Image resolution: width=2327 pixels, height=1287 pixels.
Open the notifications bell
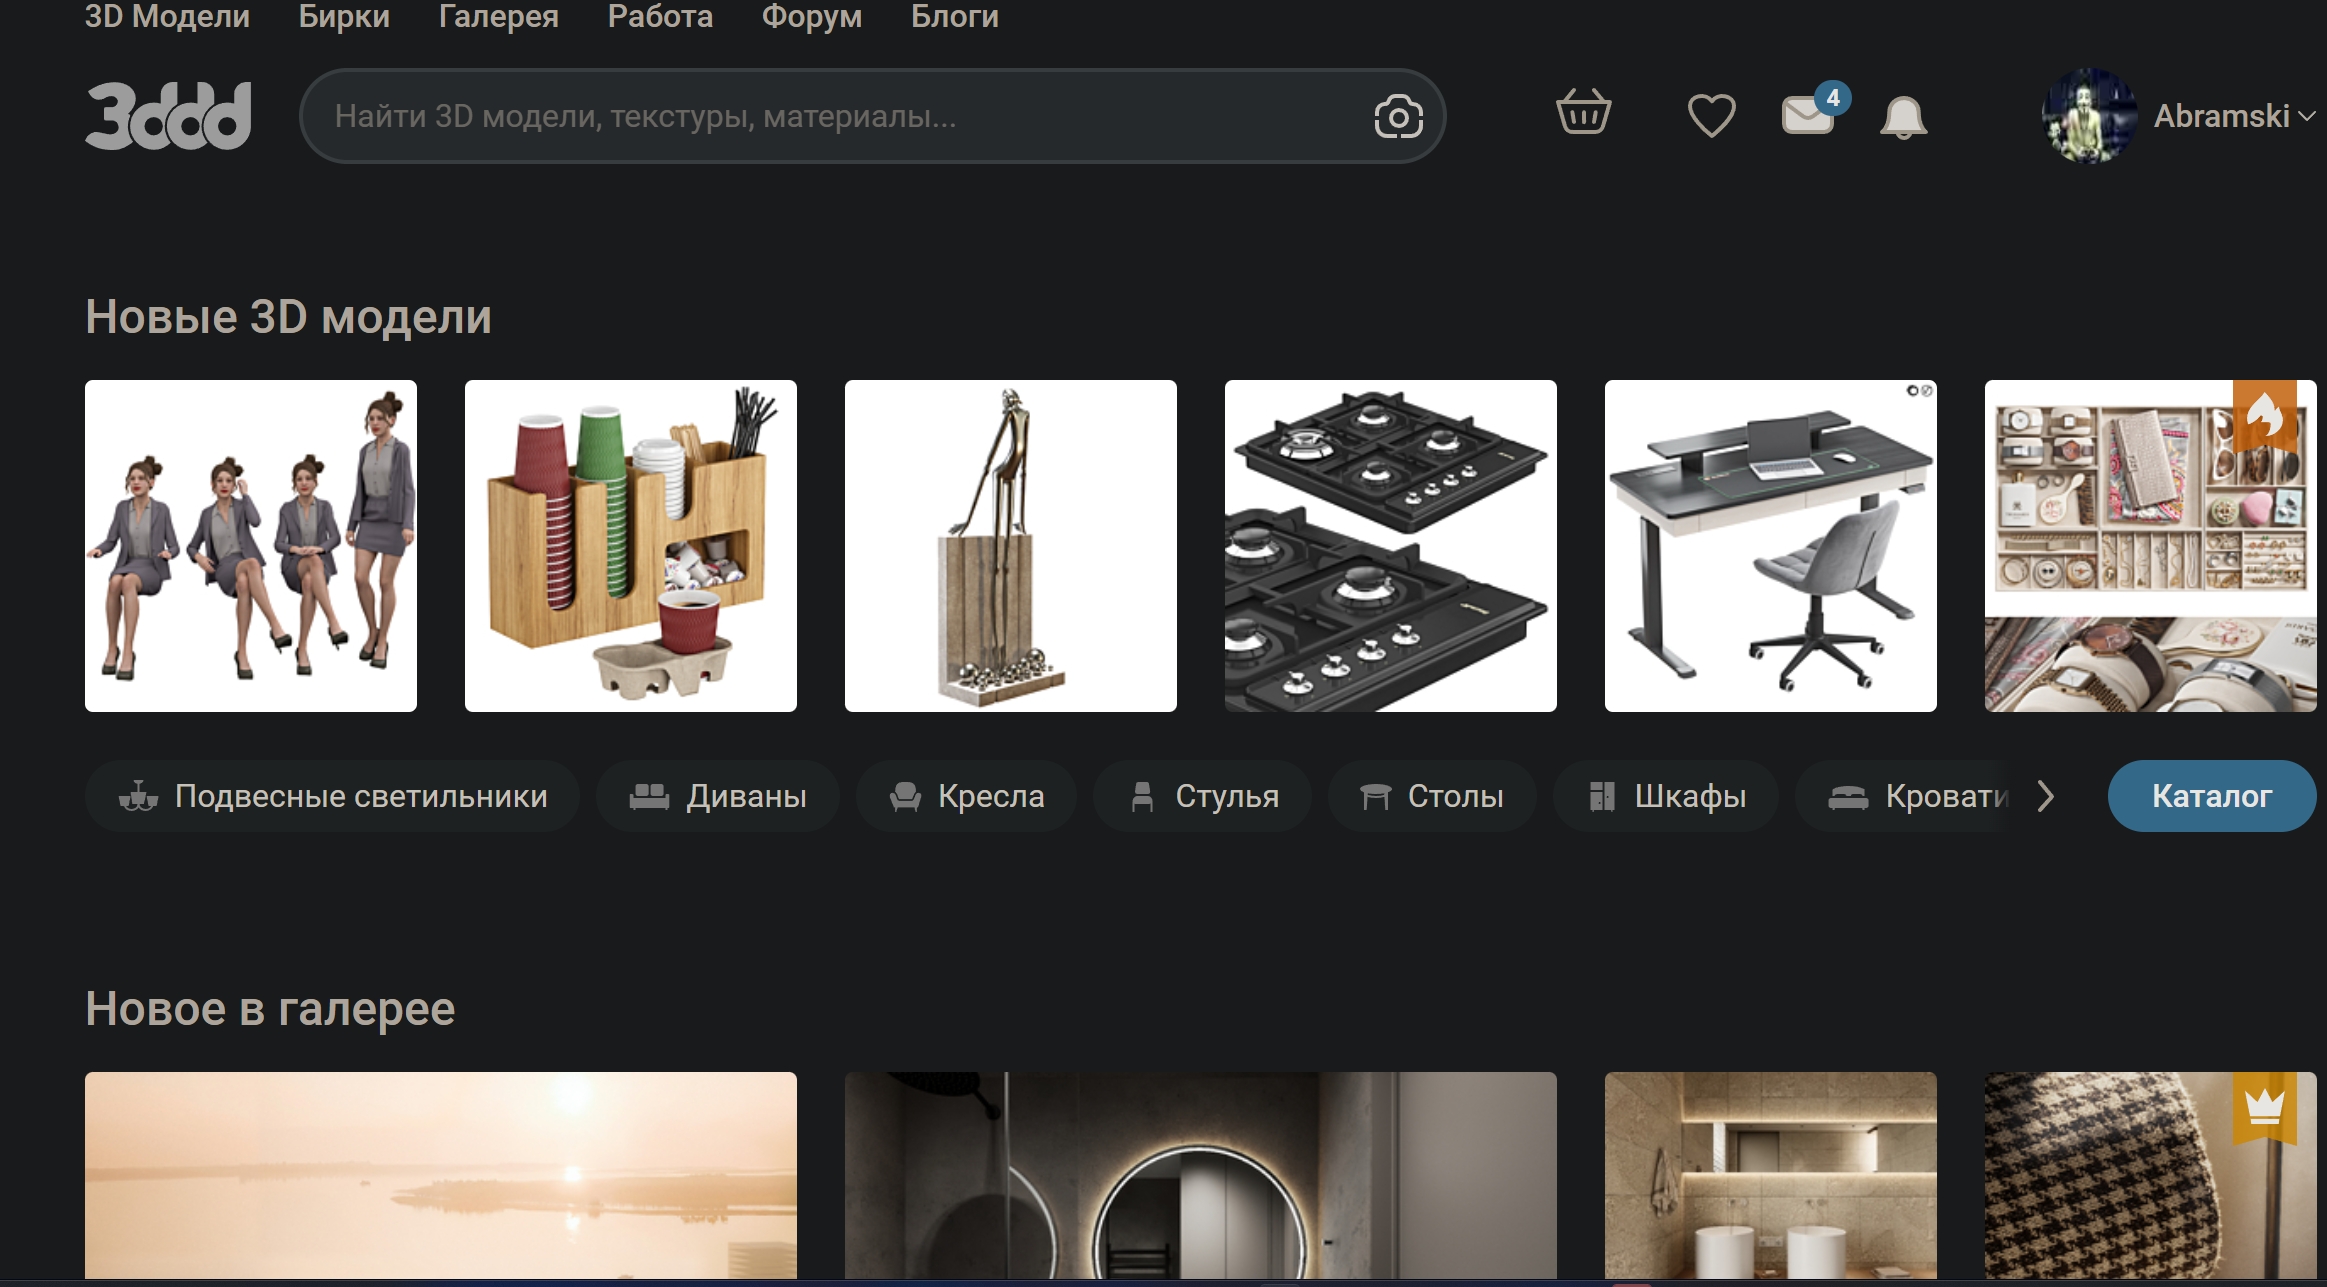pos(1903,117)
